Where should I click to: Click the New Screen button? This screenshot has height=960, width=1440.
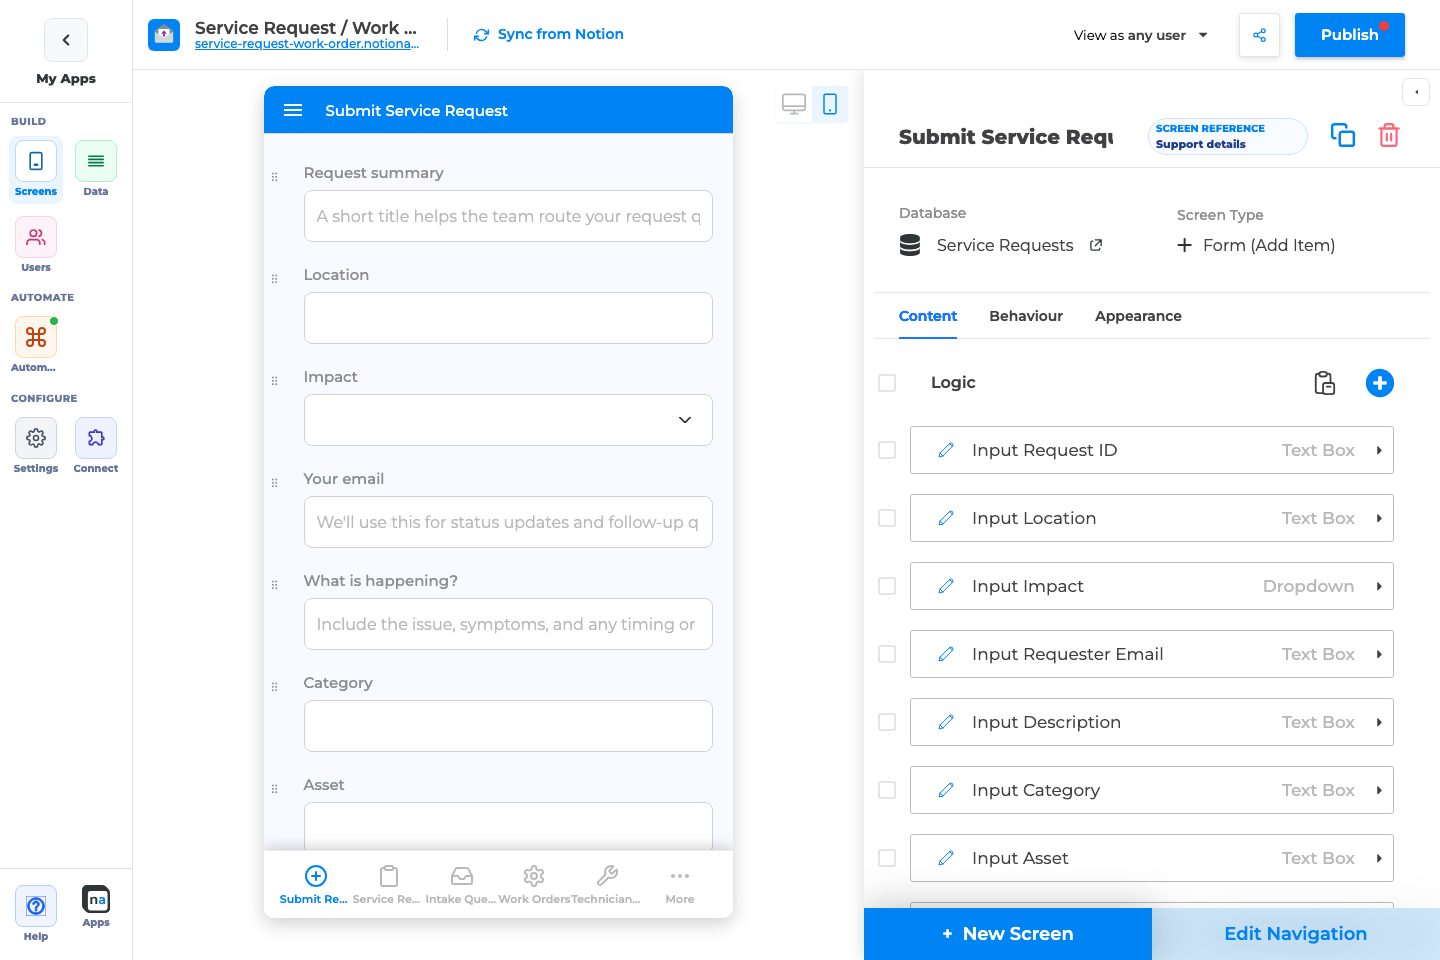tap(1008, 934)
